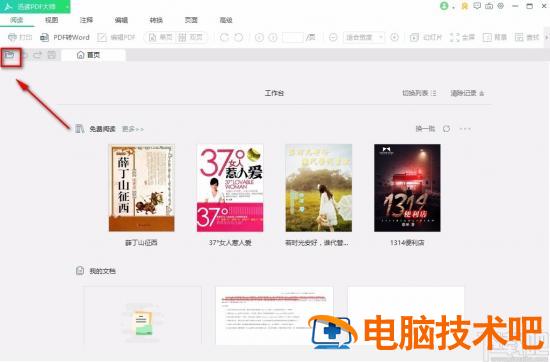Click the zoom out minus icon
This screenshot has width=550, height=362.
pos(333,37)
